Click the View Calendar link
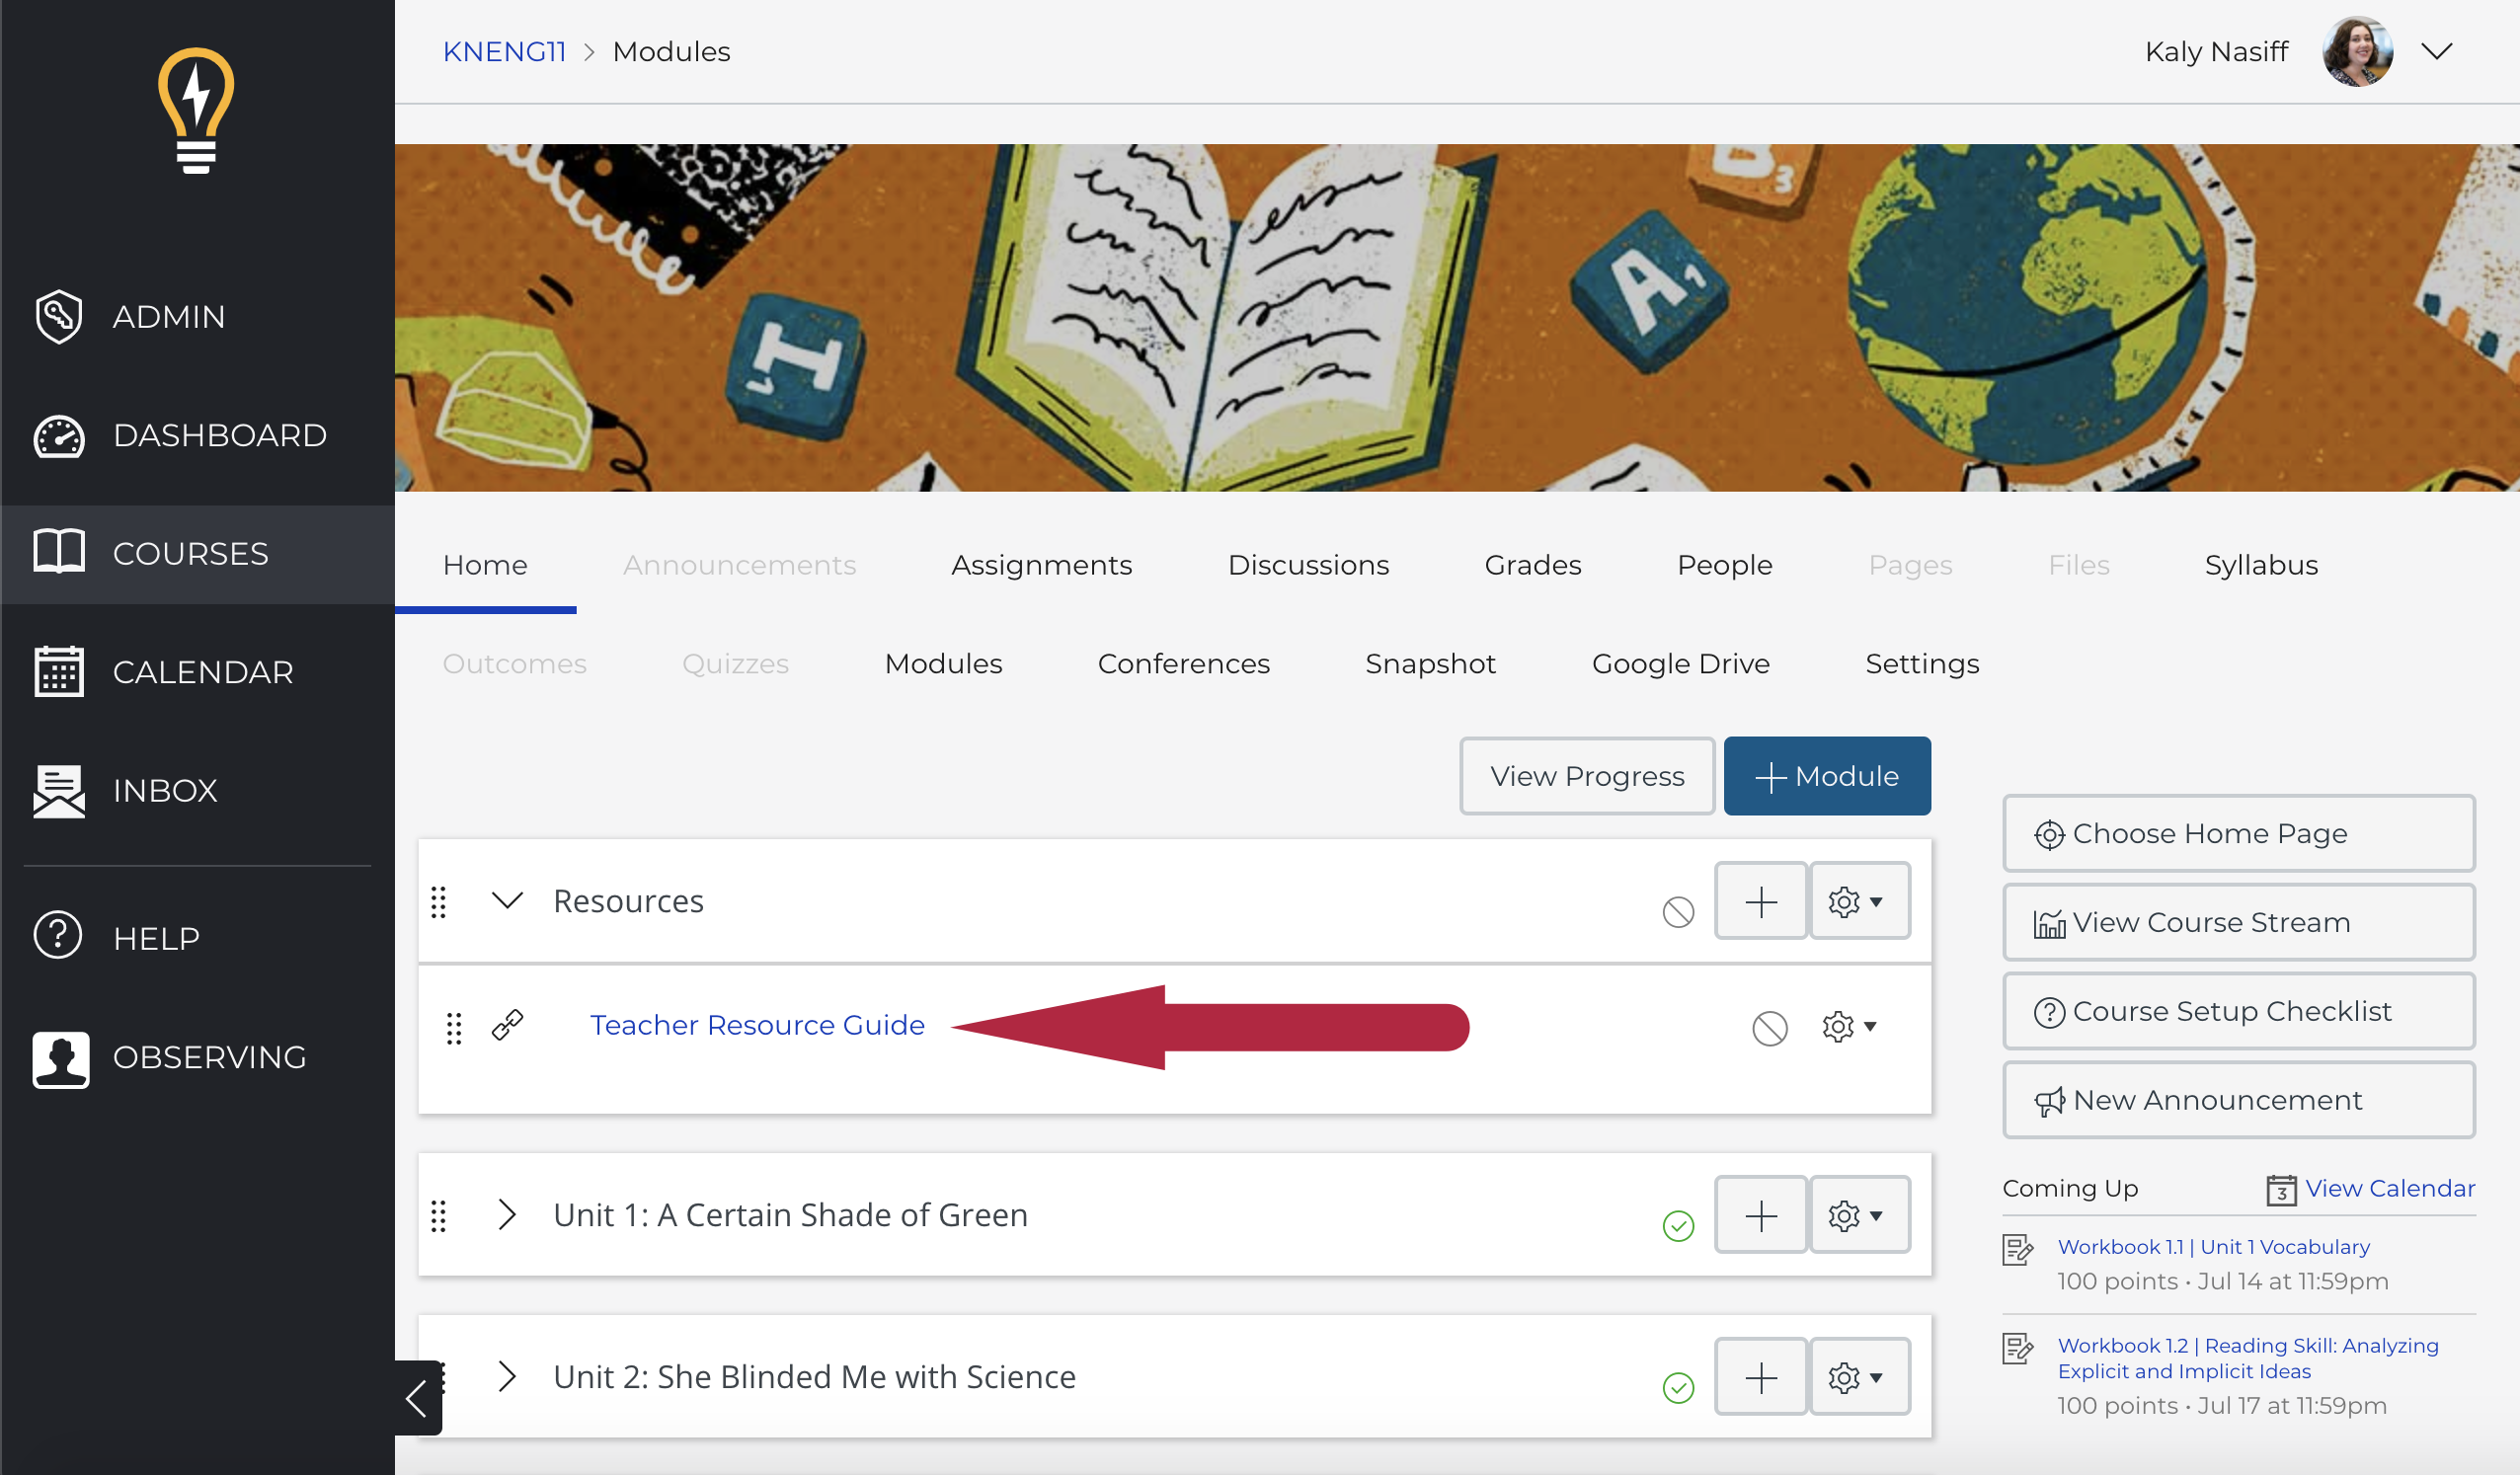 2390,1188
